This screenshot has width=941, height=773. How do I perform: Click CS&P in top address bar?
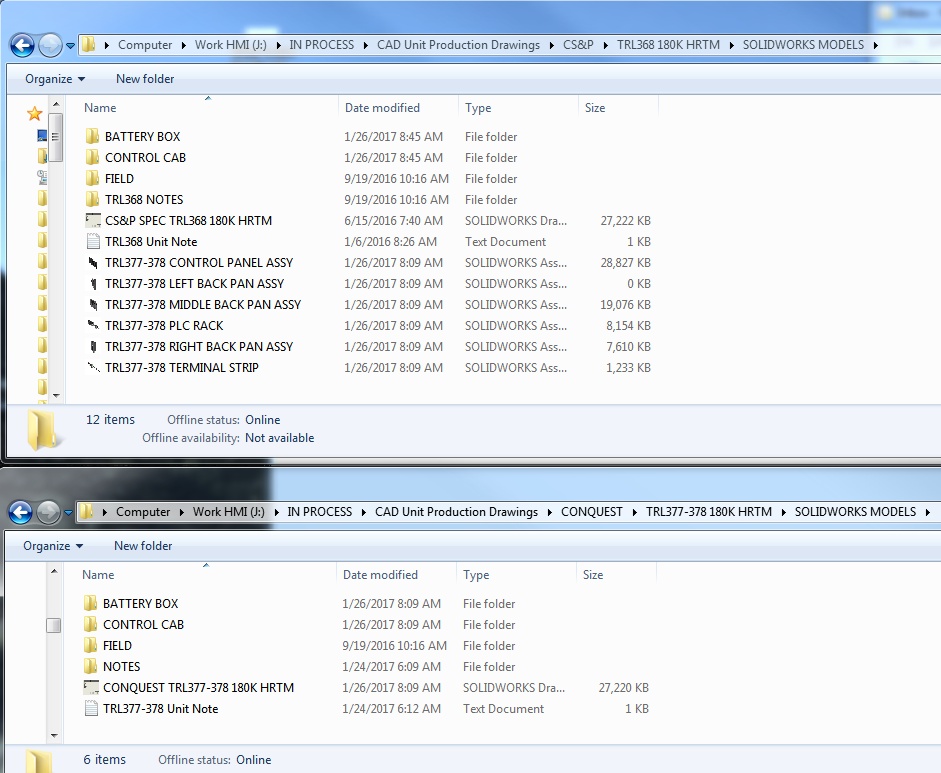[x=578, y=45]
